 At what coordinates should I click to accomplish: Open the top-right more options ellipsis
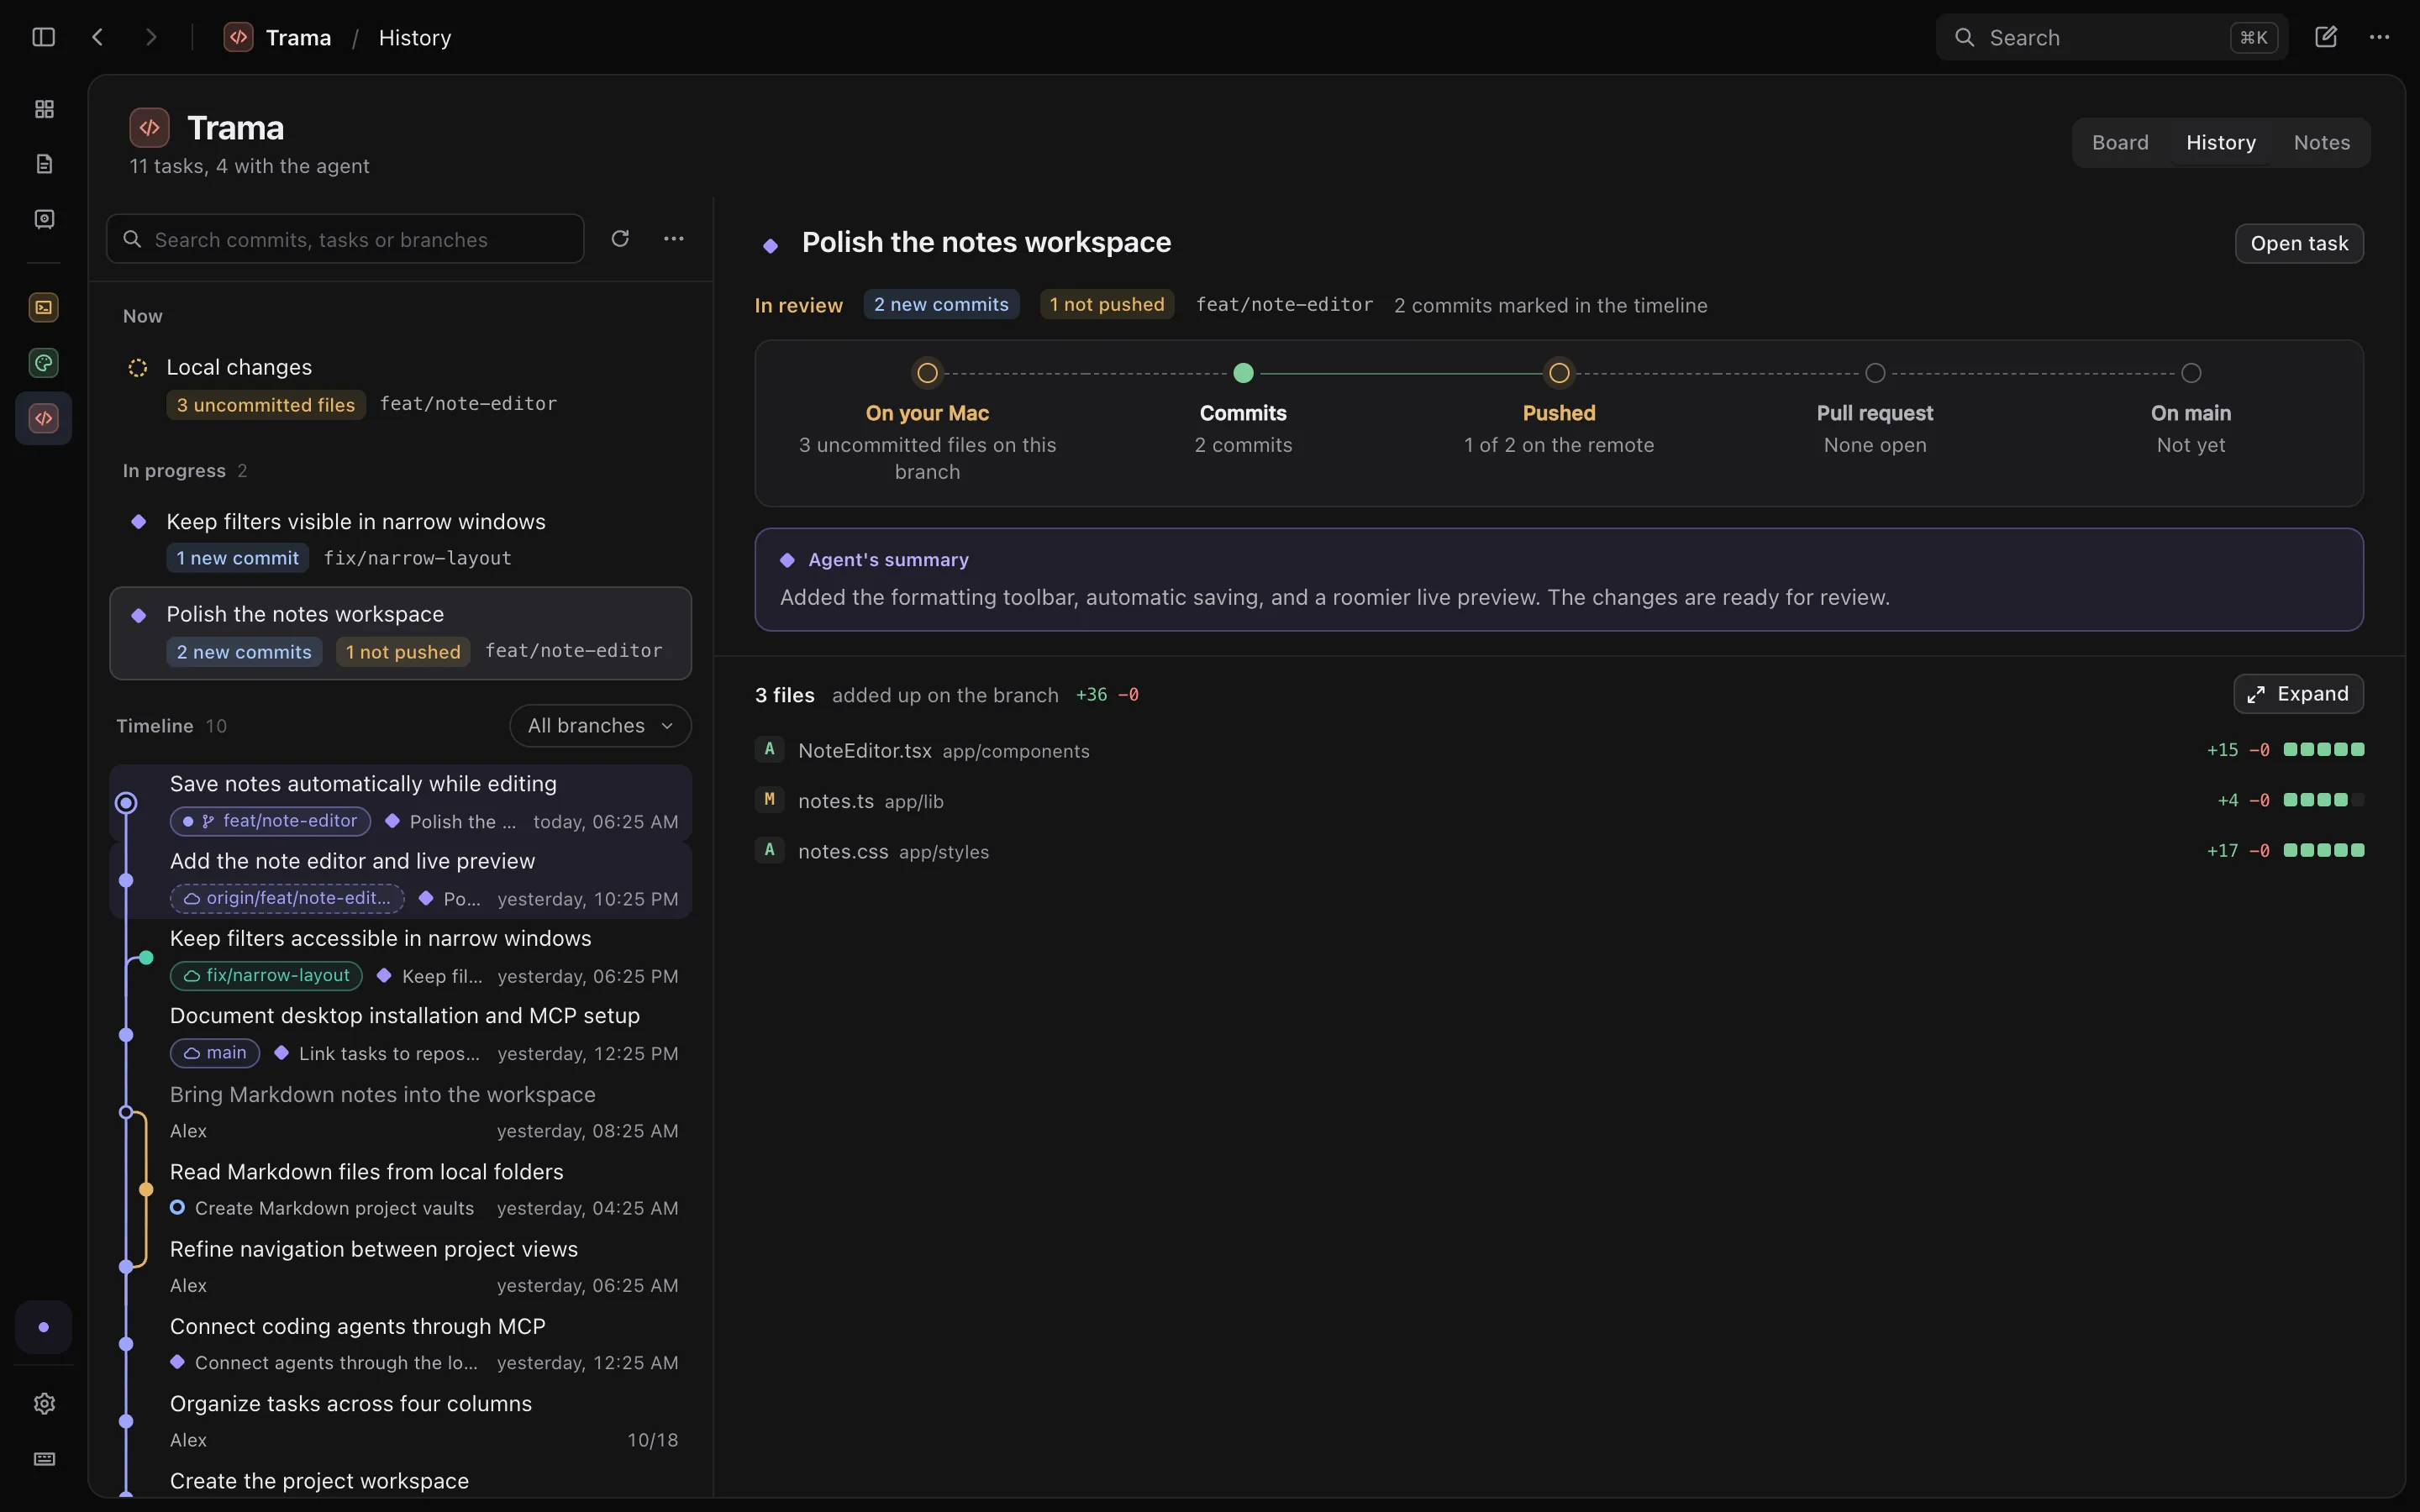(2379, 37)
